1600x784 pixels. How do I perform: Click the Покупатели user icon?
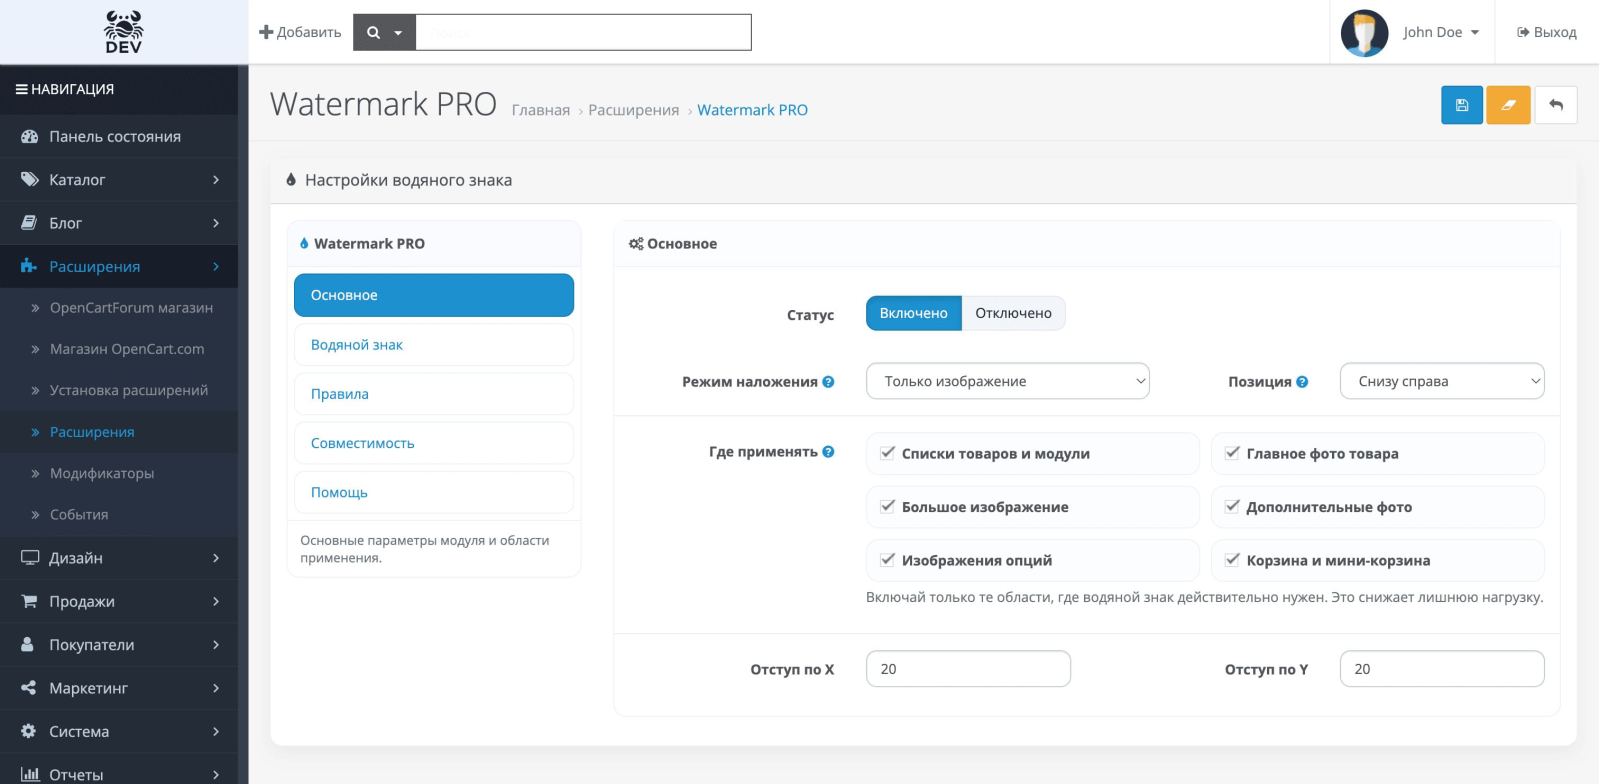28,645
